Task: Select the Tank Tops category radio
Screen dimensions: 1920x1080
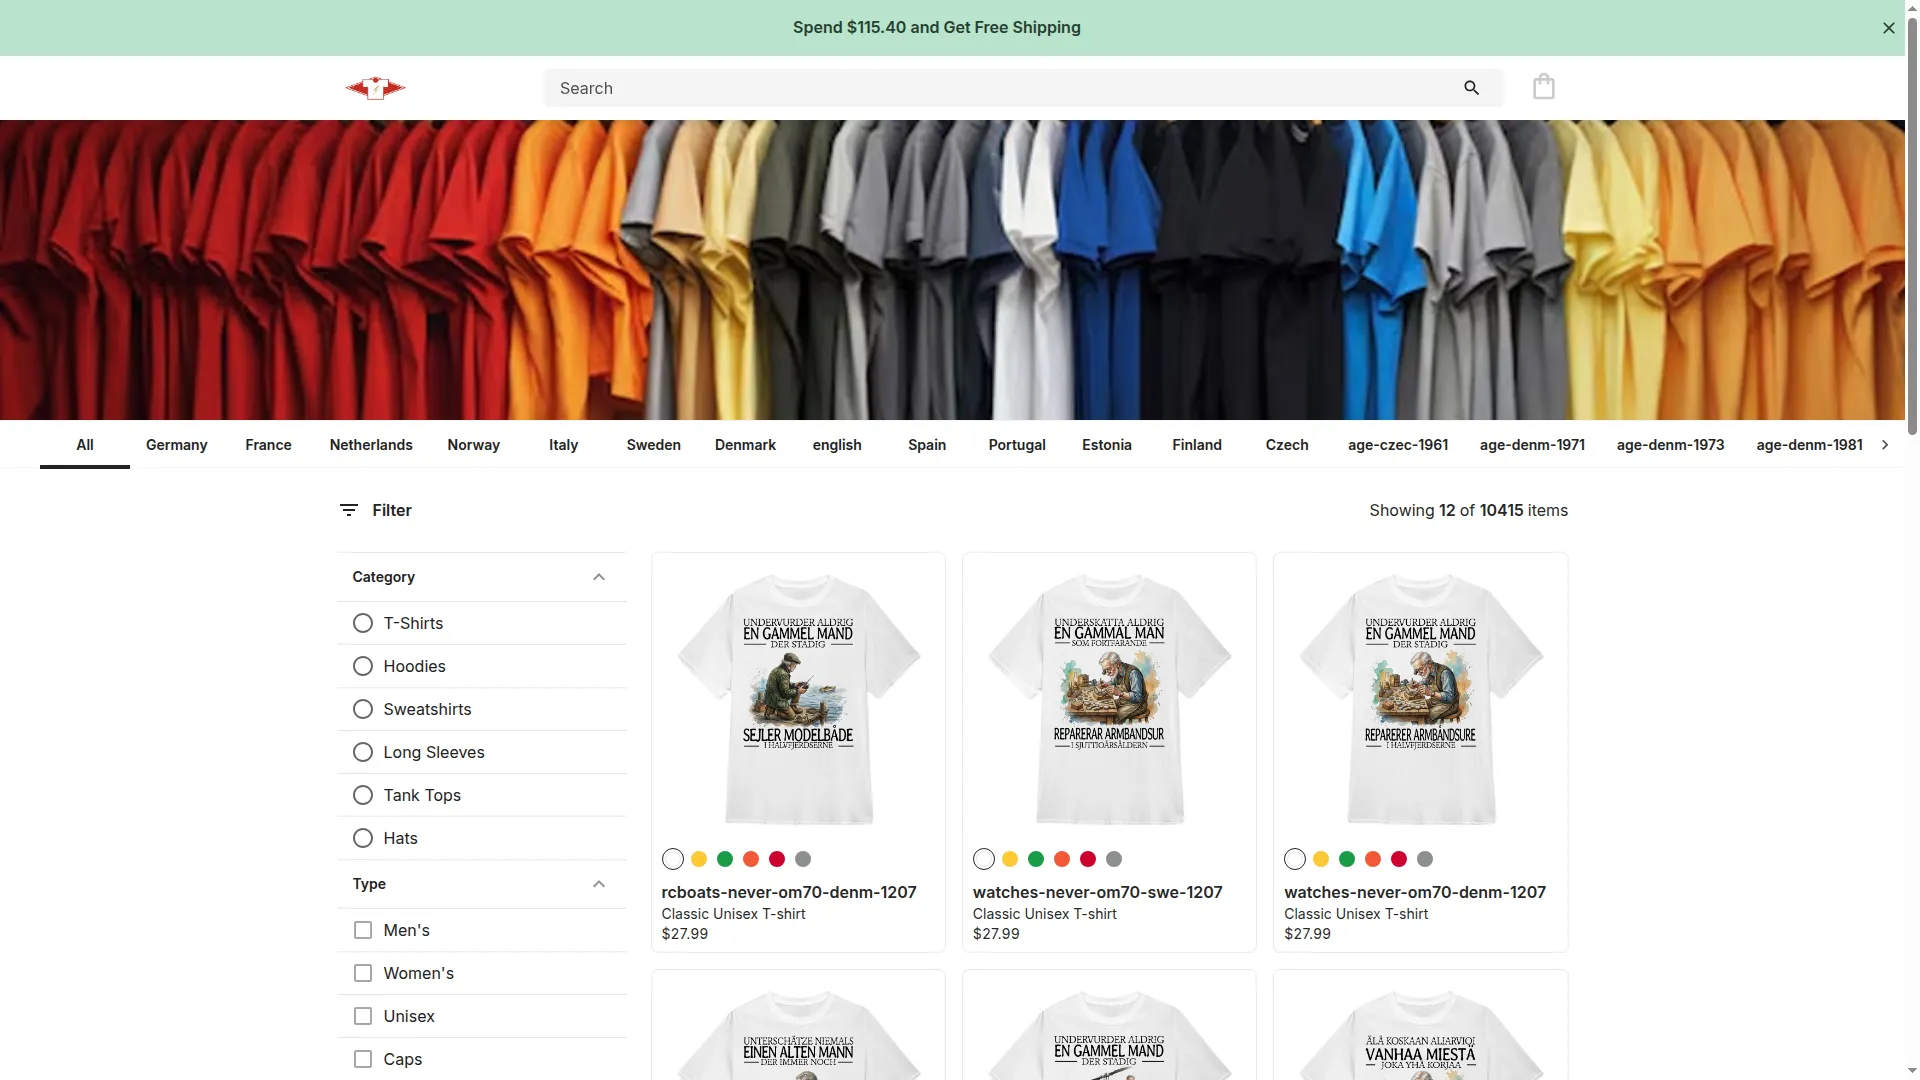Action: pyautogui.click(x=363, y=796)
